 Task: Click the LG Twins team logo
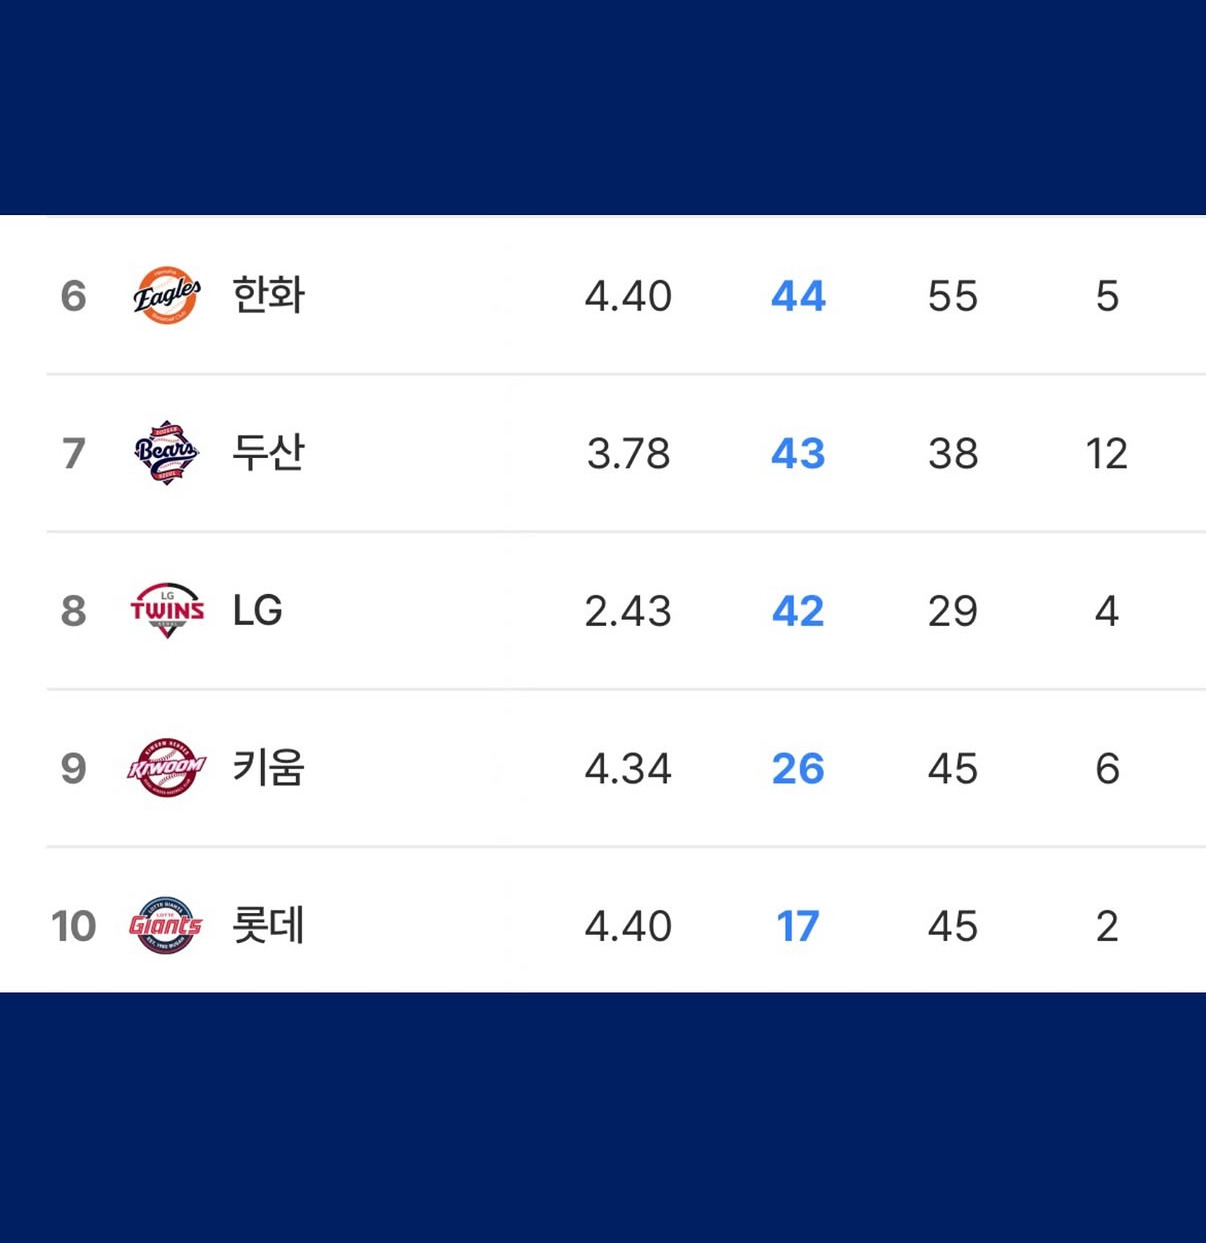(x=166, y=611)
